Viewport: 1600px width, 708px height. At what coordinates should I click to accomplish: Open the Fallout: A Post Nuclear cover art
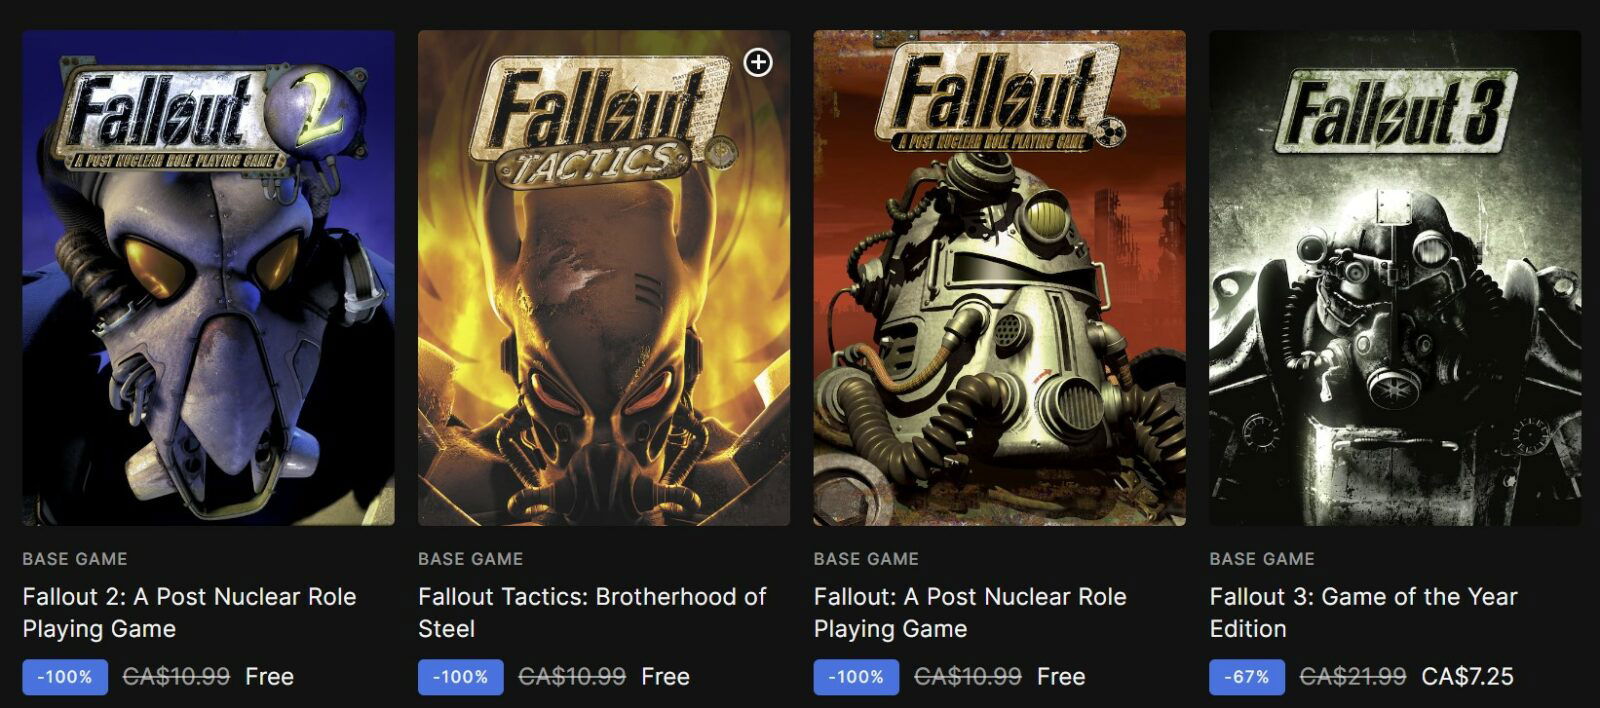pos(996,280)
